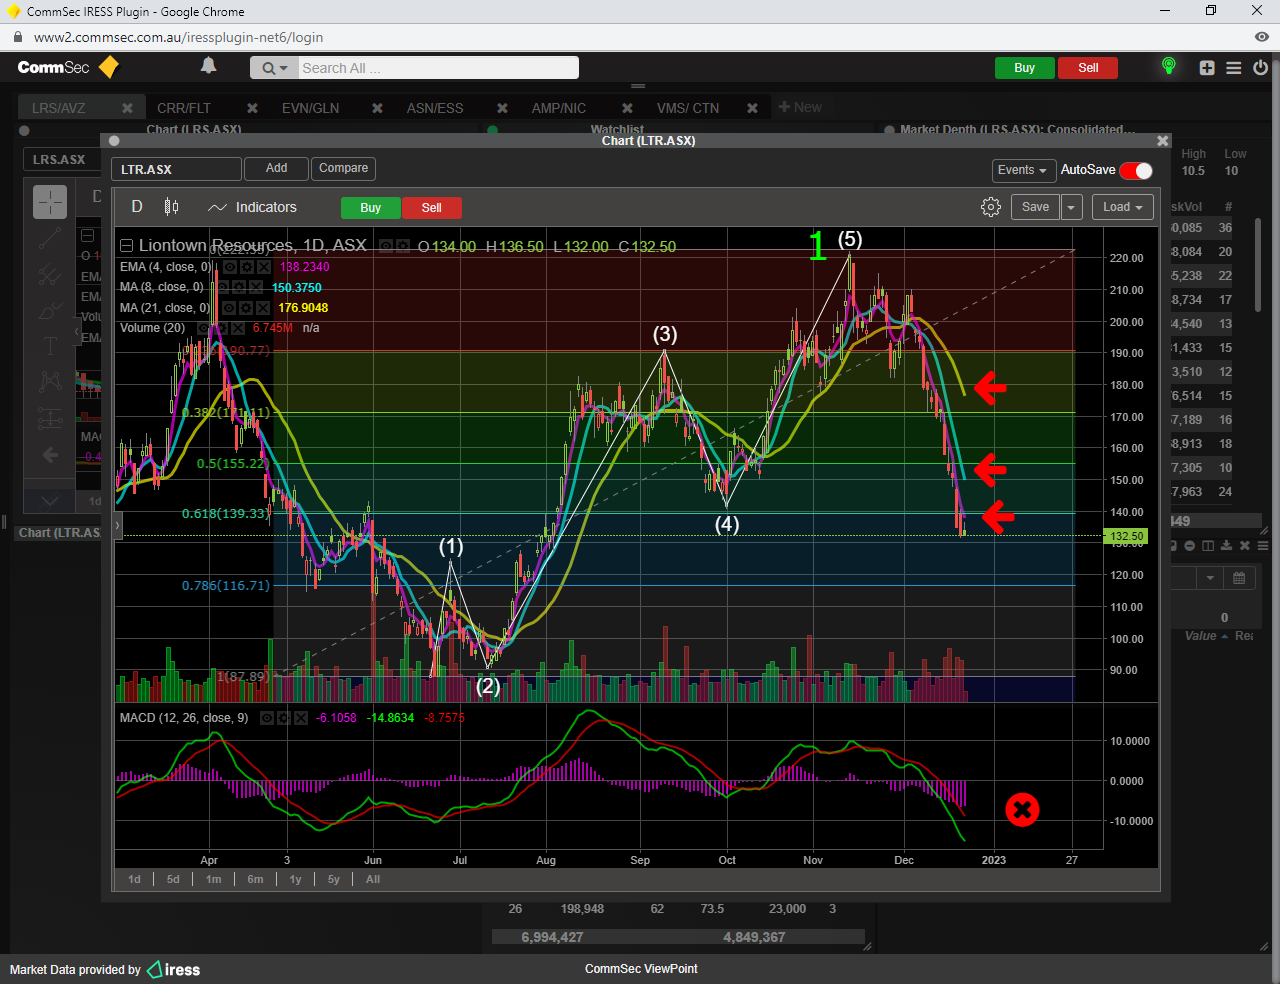Screen dimensions: 1280x984
Task: Open chart settings gear
Action: click(991, 207)
